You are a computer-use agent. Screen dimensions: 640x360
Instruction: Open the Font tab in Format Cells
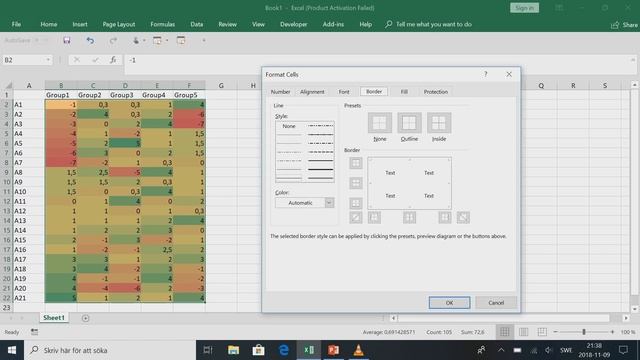click(x=344, y=92)
